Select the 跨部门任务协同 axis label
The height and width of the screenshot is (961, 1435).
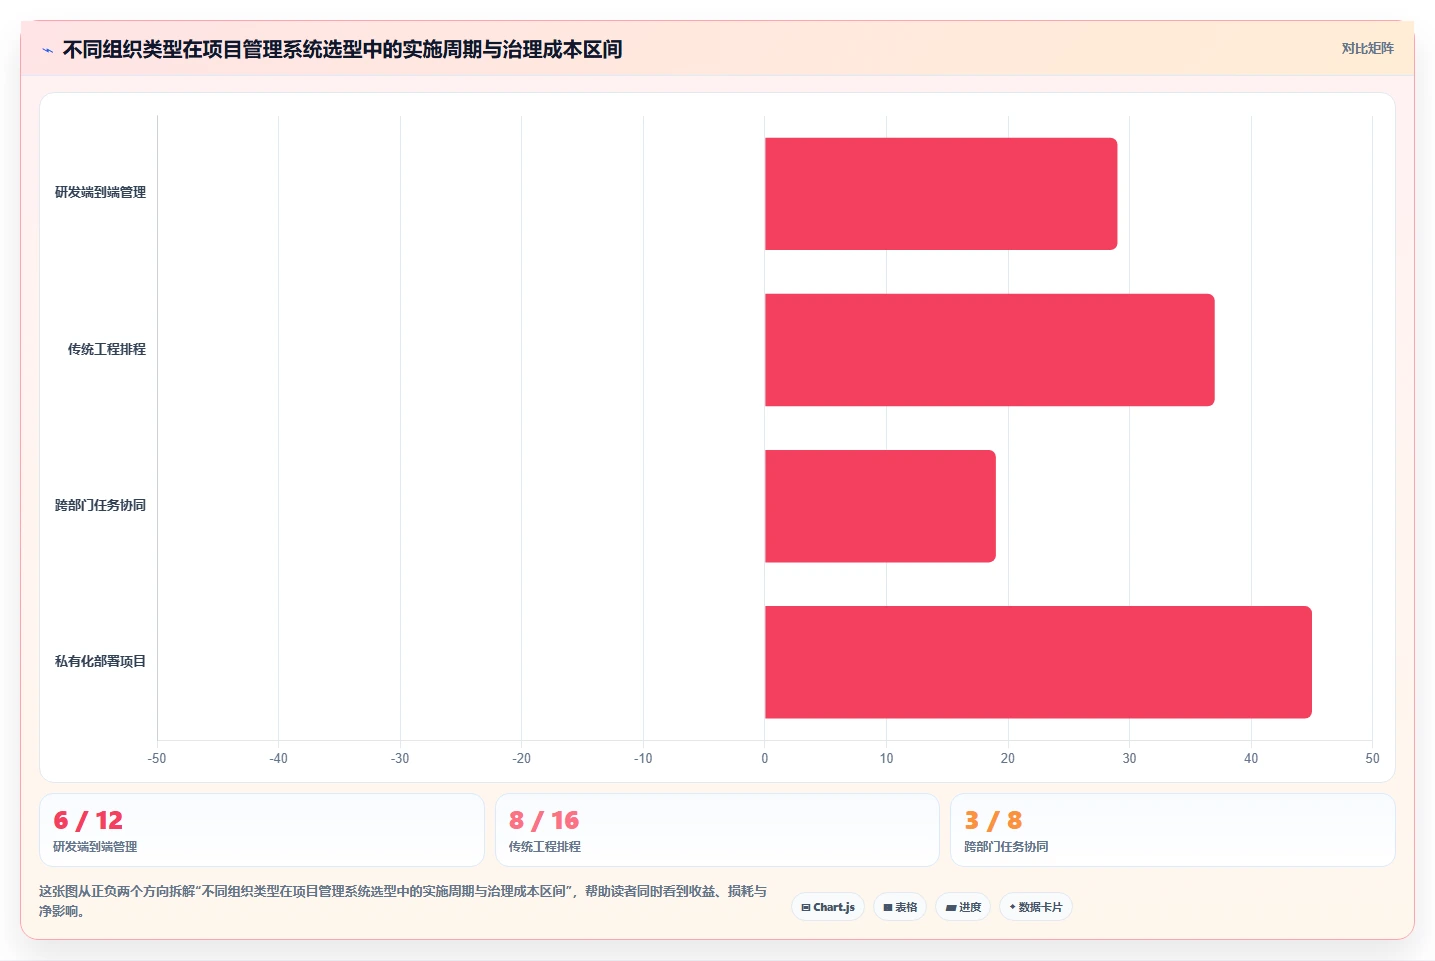(x=100, y=505)
